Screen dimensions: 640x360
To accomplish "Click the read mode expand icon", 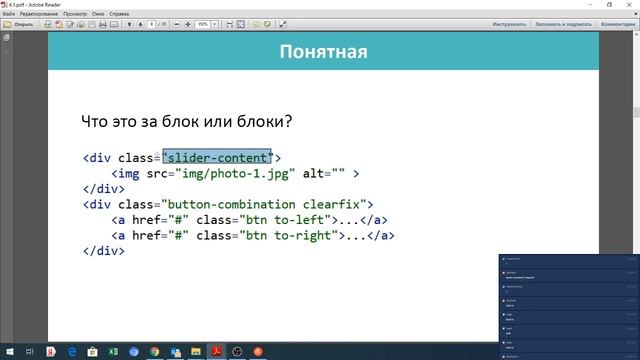I will [x=282, y=24].
